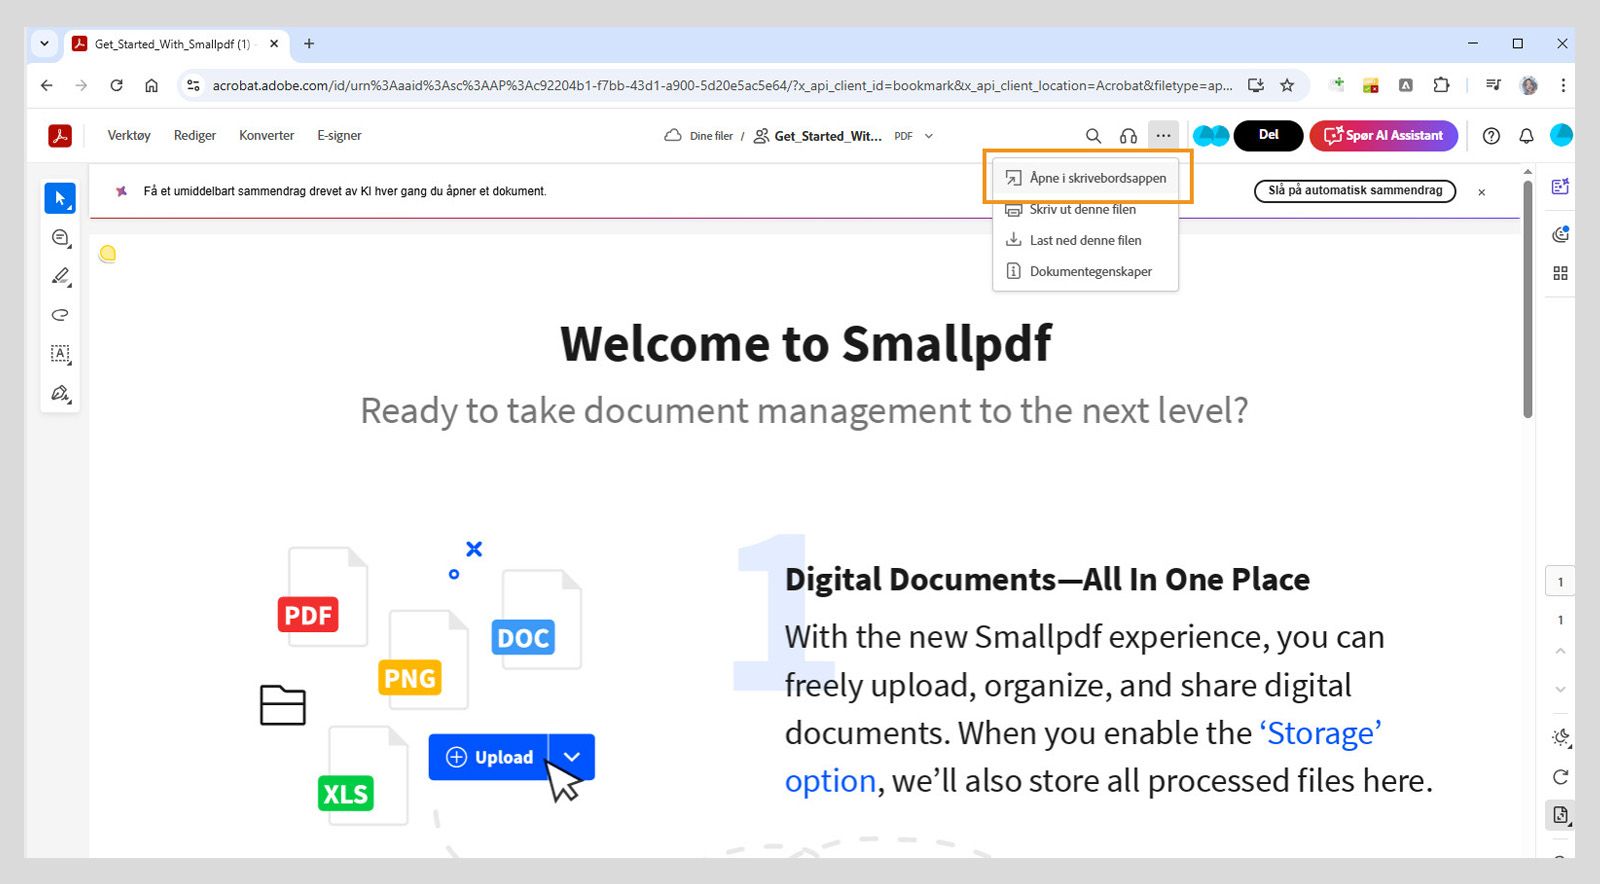
Task: Bookmark this page with star icon
Action: (x=1287, y=85)
